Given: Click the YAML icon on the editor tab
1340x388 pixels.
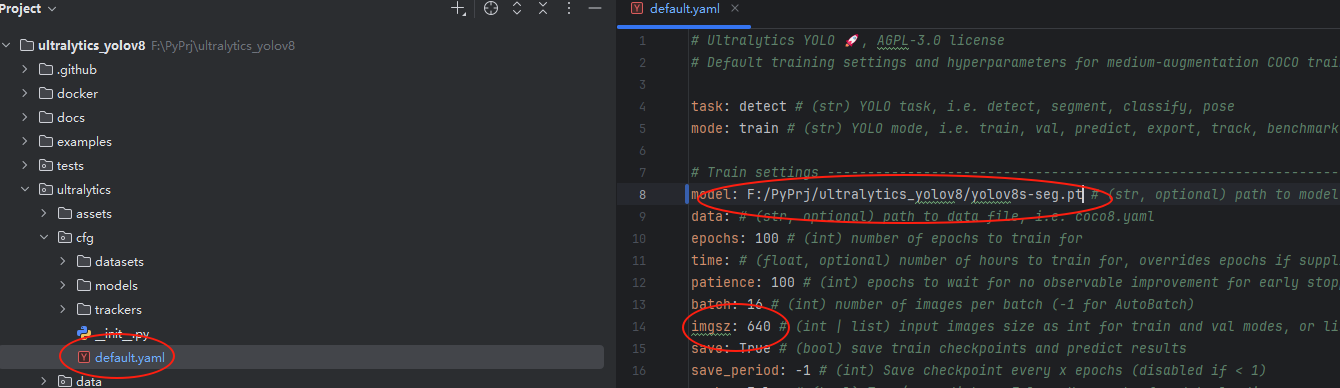Looking at the screenshot, I should point(637,9).
